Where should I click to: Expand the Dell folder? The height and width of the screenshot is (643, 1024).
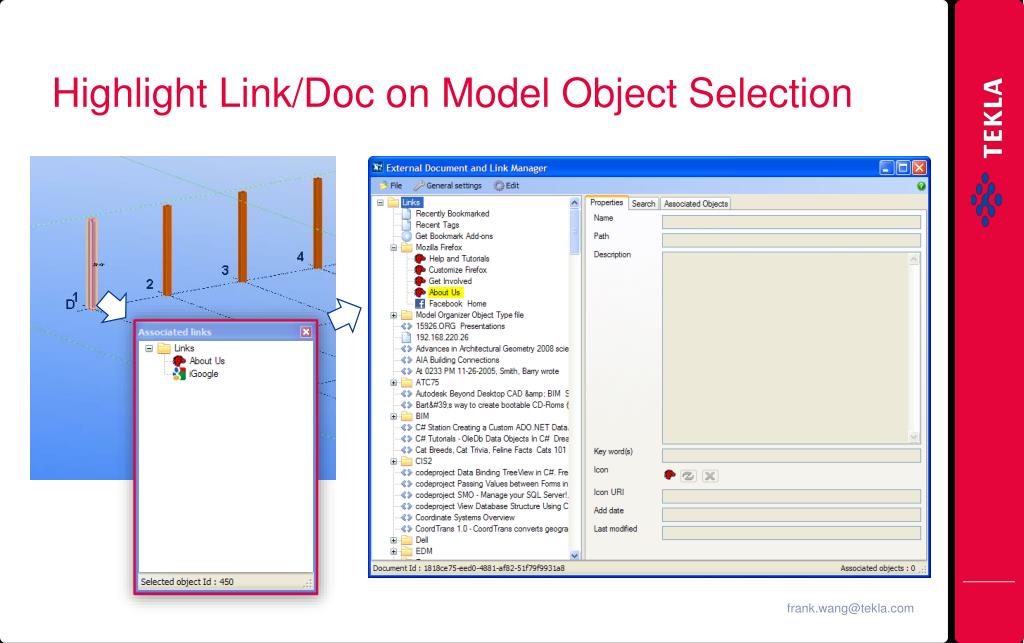pyautogui.click(x=394, y=540)
